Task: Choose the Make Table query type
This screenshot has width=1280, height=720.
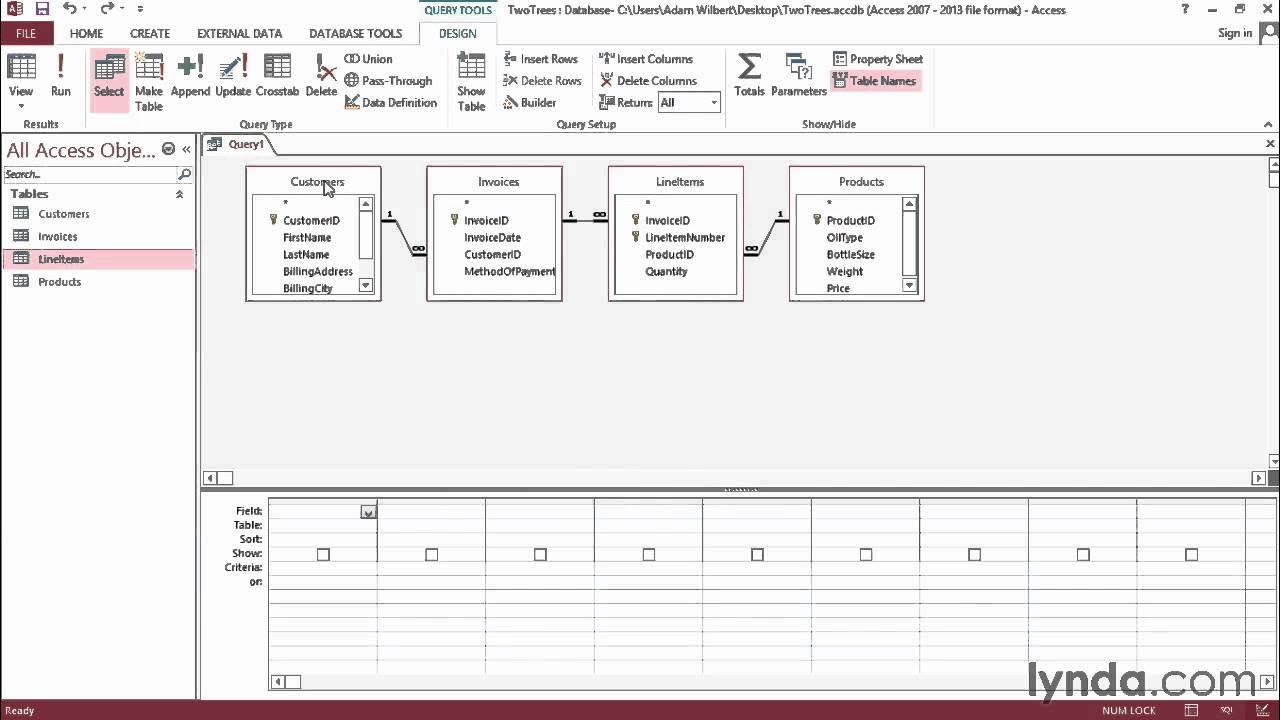Action: pyautogui.click(x=149, y=82)
